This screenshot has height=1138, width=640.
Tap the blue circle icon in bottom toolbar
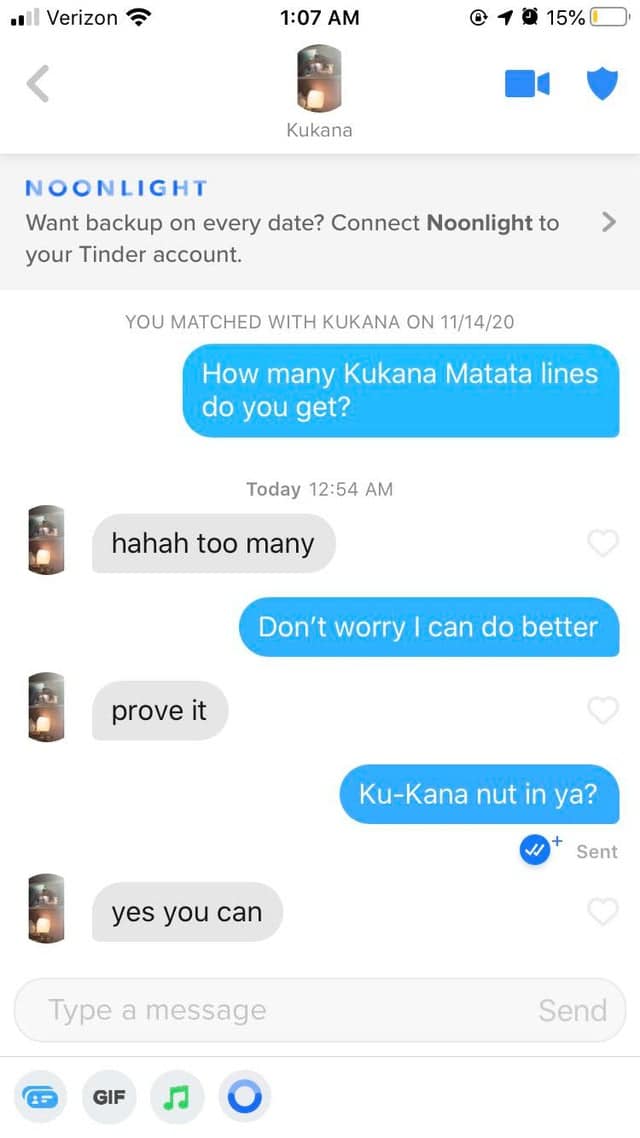click(245, 1097)
